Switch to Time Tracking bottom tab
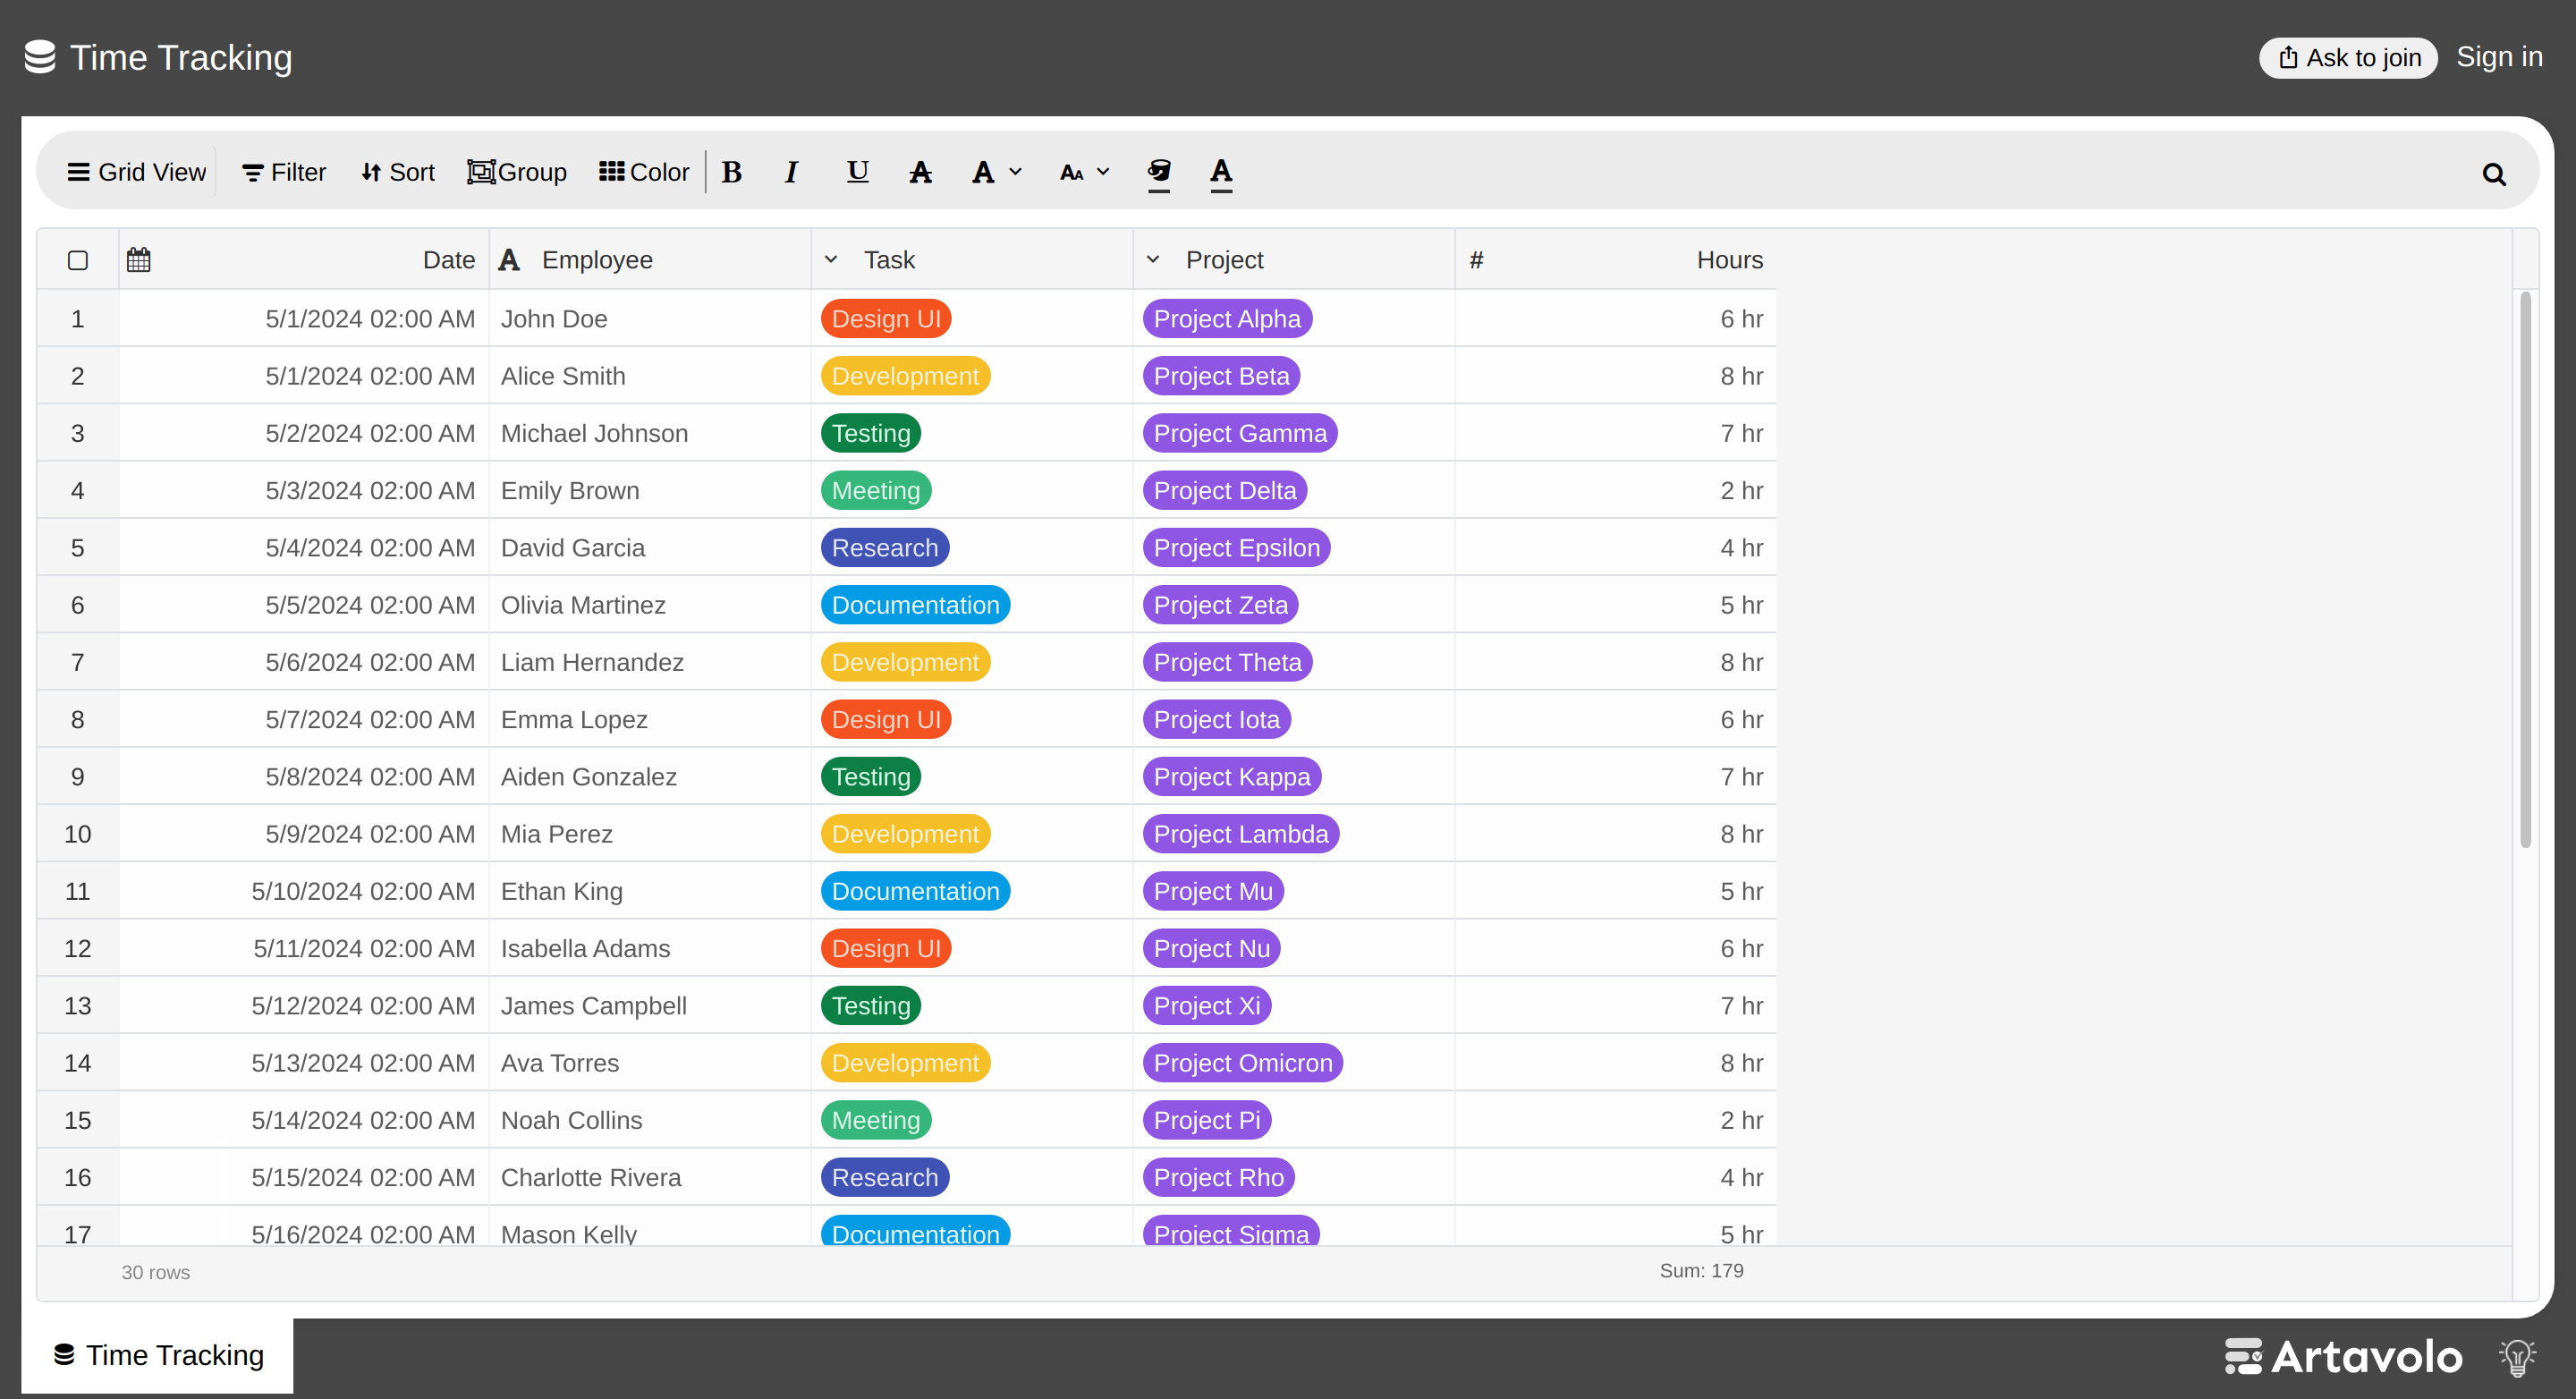The height and width of the screenshot is (1399, 2576). click(158, 1355)
